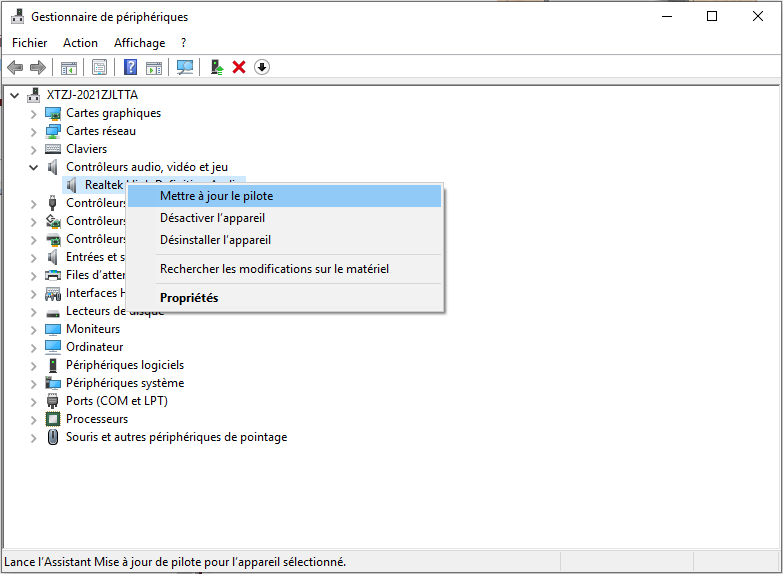Click the Moniteurs monitor icon

[x=53, y=329]
